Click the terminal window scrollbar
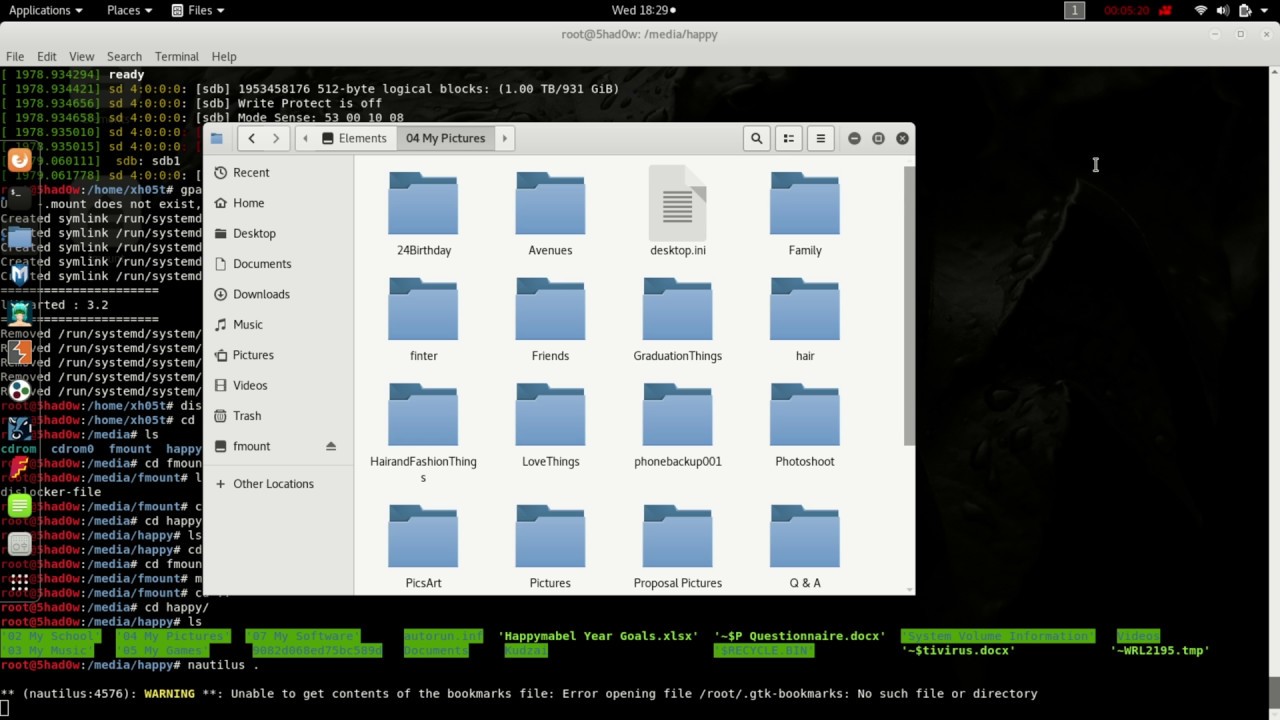The height and width of the screenshot is (720, 1280). [x=1274, y=691]
